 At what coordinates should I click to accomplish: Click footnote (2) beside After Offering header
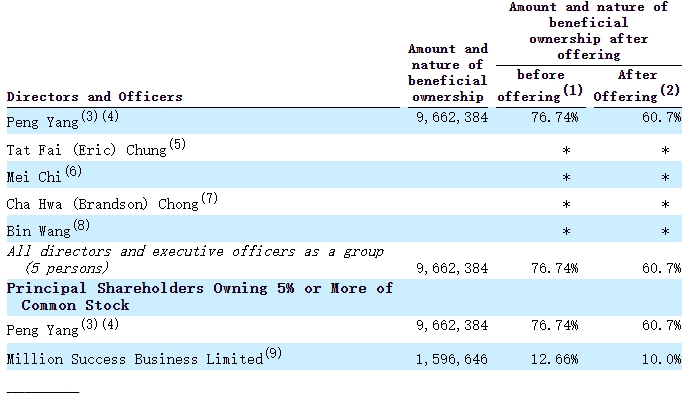[x=670, y=90]
